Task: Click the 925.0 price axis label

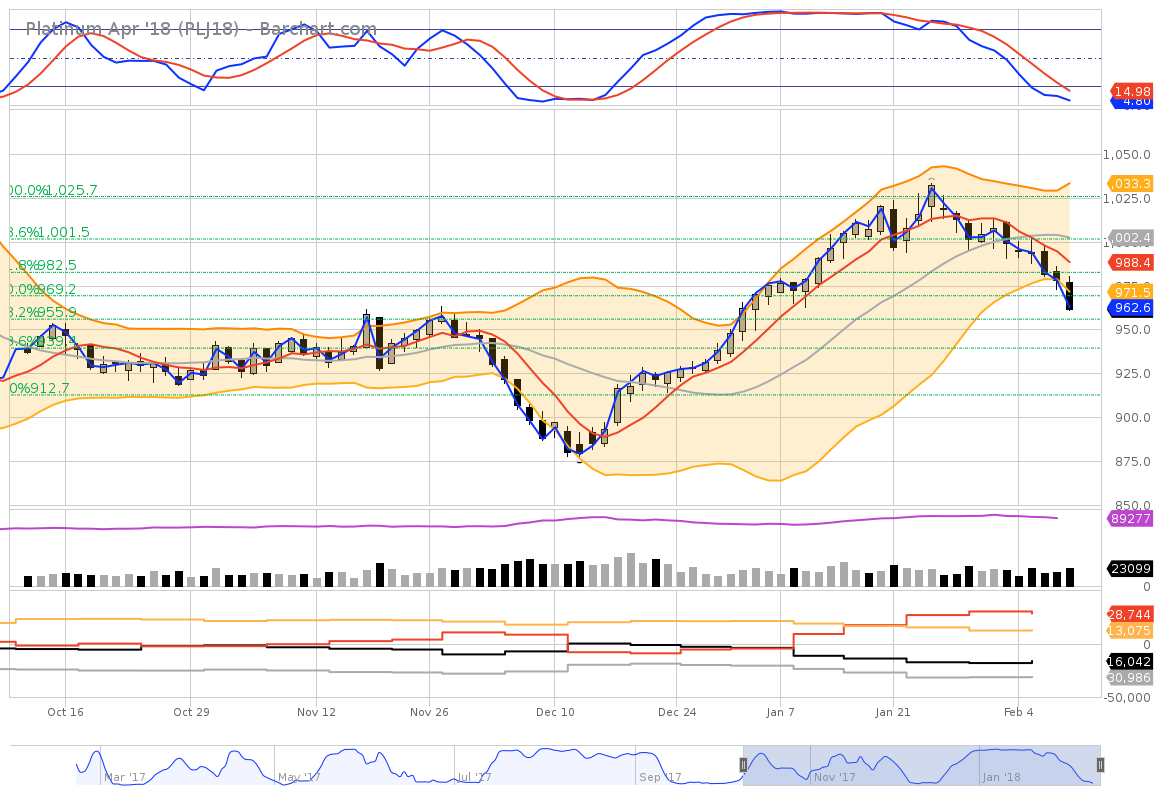Action: (x=1131, y=374)
